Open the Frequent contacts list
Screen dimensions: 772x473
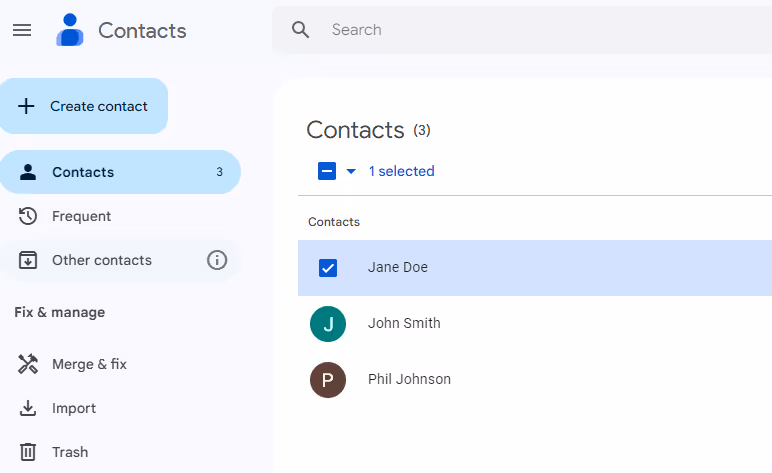[120, 216]
